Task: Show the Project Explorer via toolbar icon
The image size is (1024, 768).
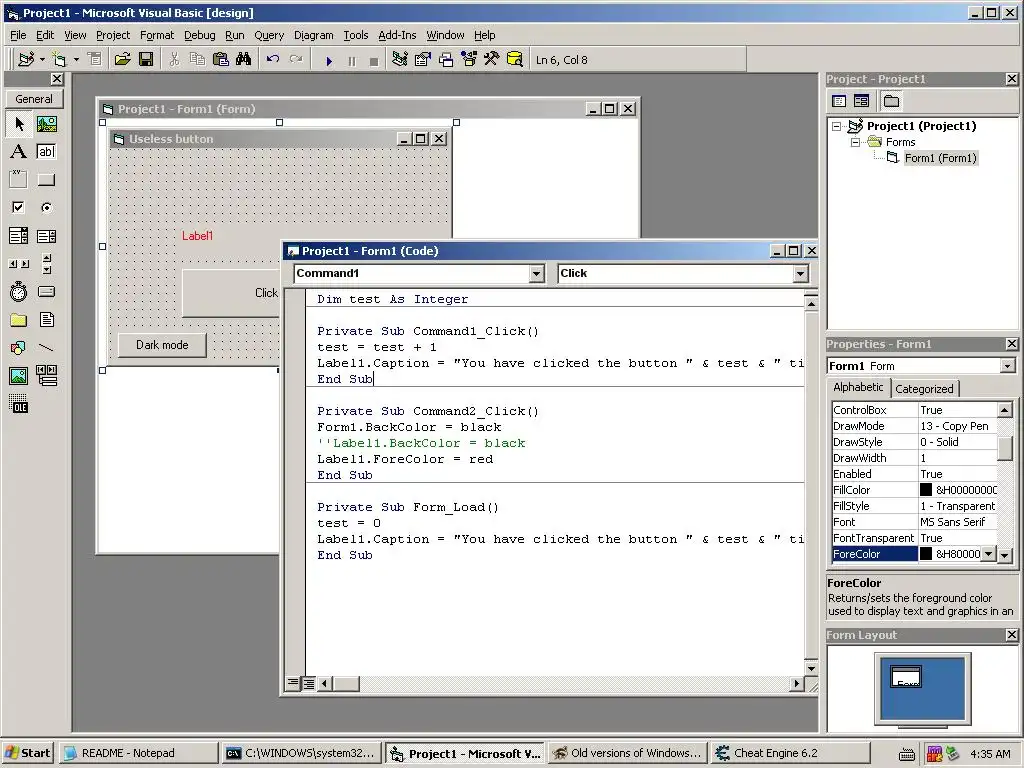Action: (400, 59)
